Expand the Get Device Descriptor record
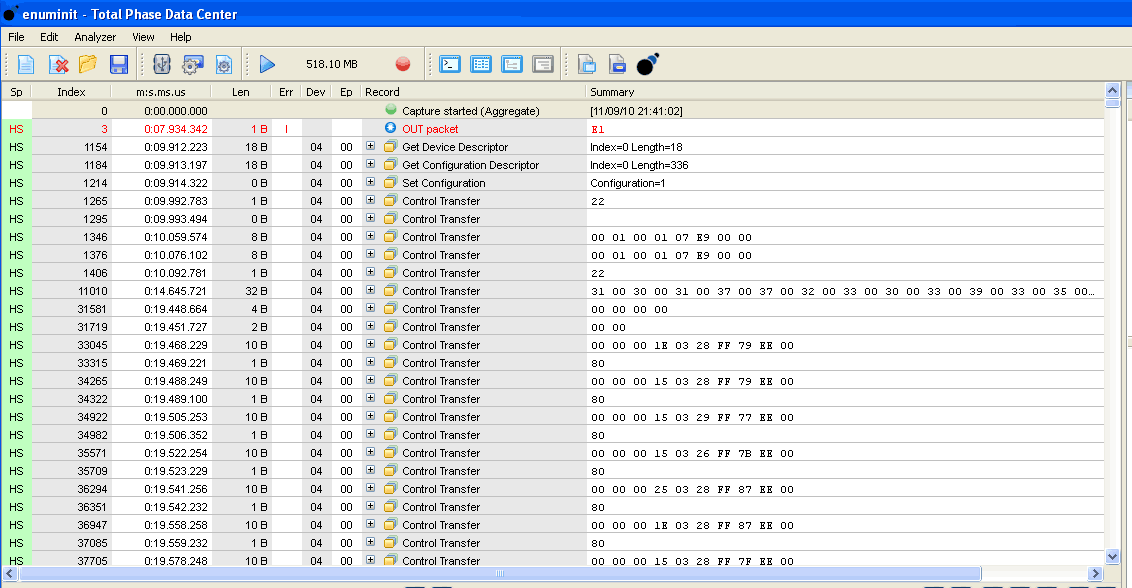Viewport: 1132px width, 588px height. pos(370,146)
